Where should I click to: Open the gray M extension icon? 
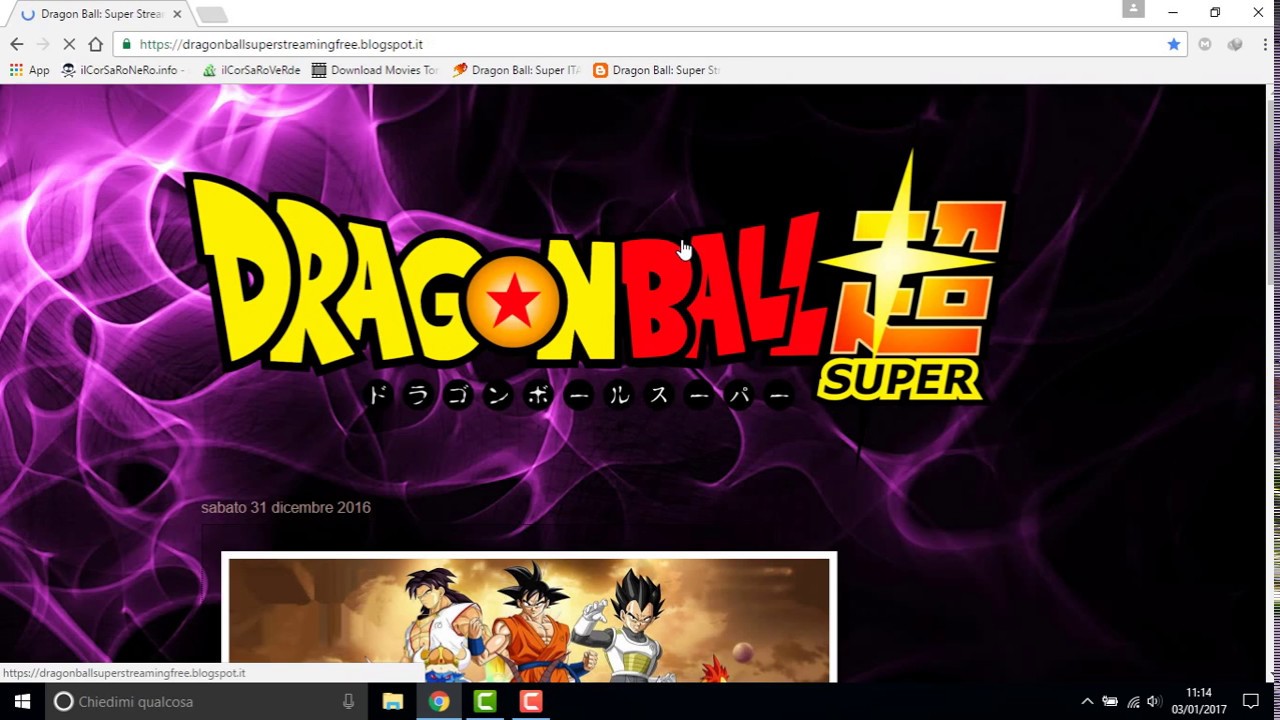(1205, 44)
